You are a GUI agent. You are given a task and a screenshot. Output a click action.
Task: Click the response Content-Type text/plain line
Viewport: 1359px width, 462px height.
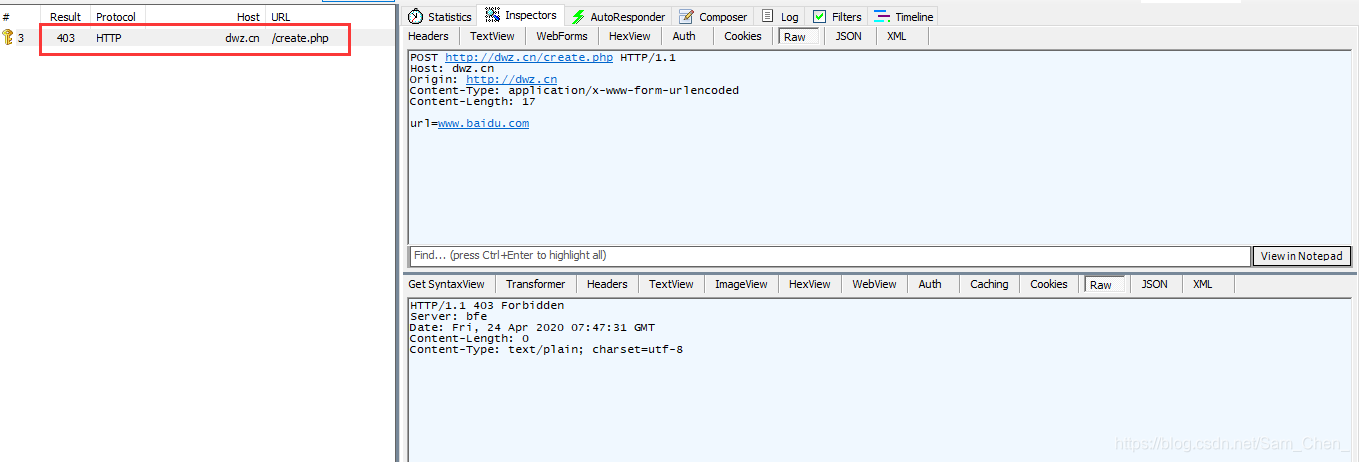547,350
